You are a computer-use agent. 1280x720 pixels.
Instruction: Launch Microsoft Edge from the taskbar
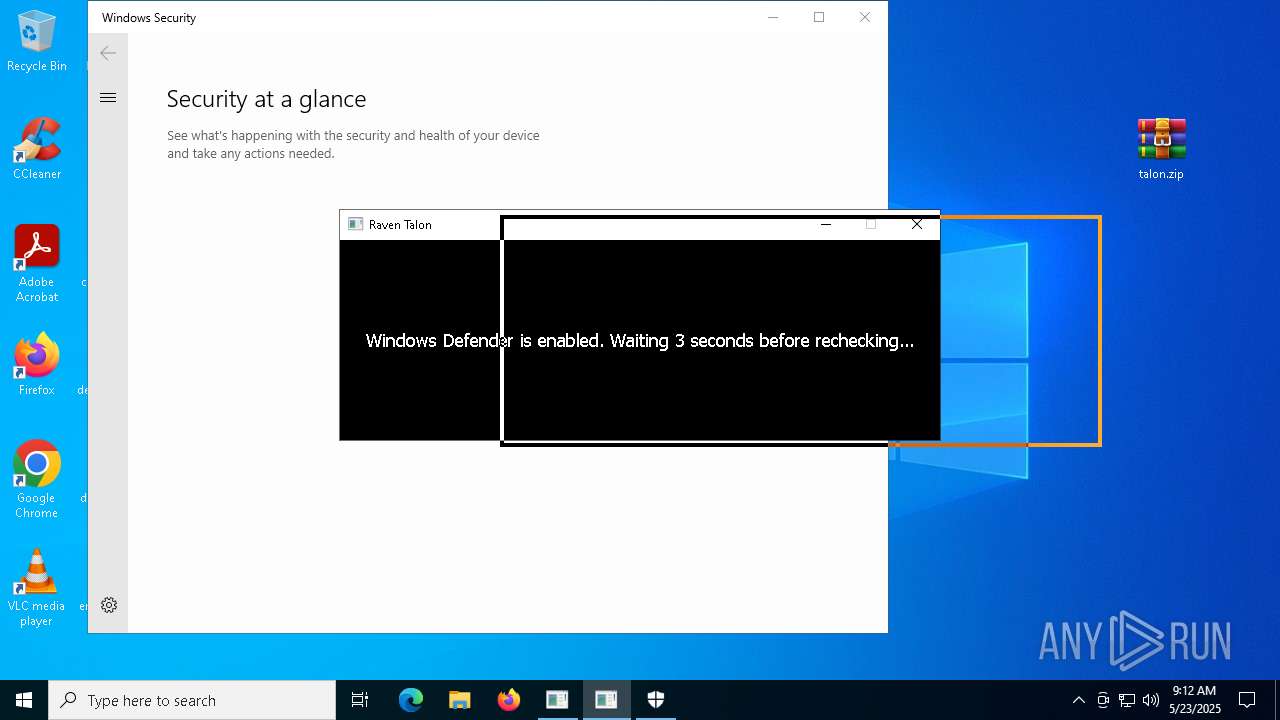click(411, 700)
